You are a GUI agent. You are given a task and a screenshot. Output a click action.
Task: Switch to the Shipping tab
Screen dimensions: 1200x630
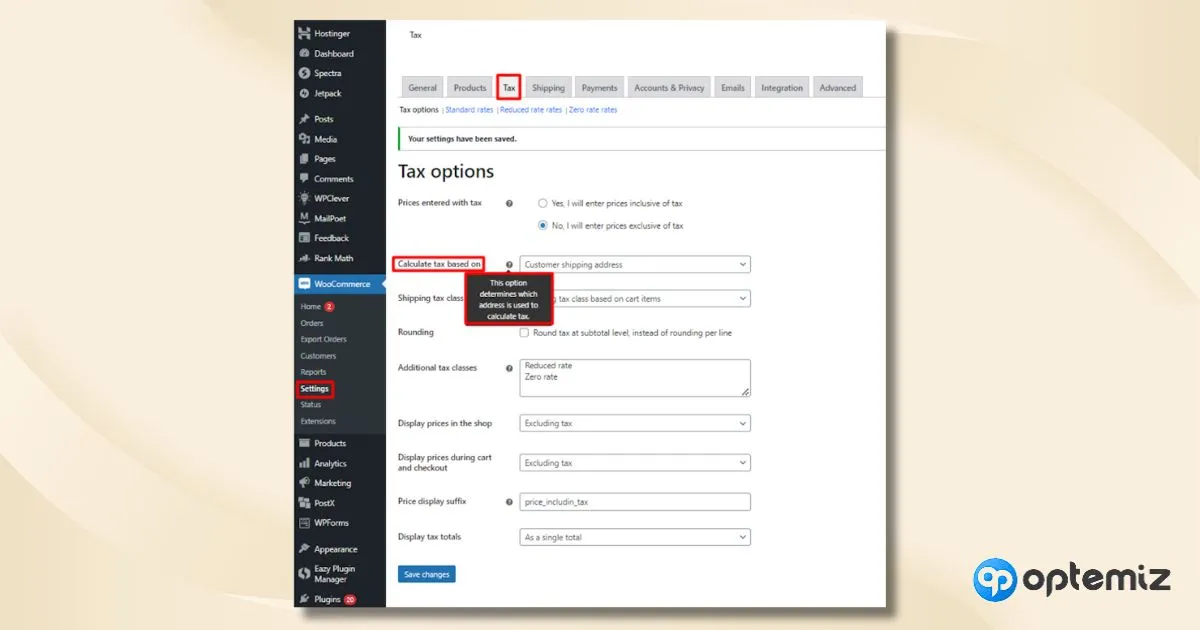click(x=548, y=87)
